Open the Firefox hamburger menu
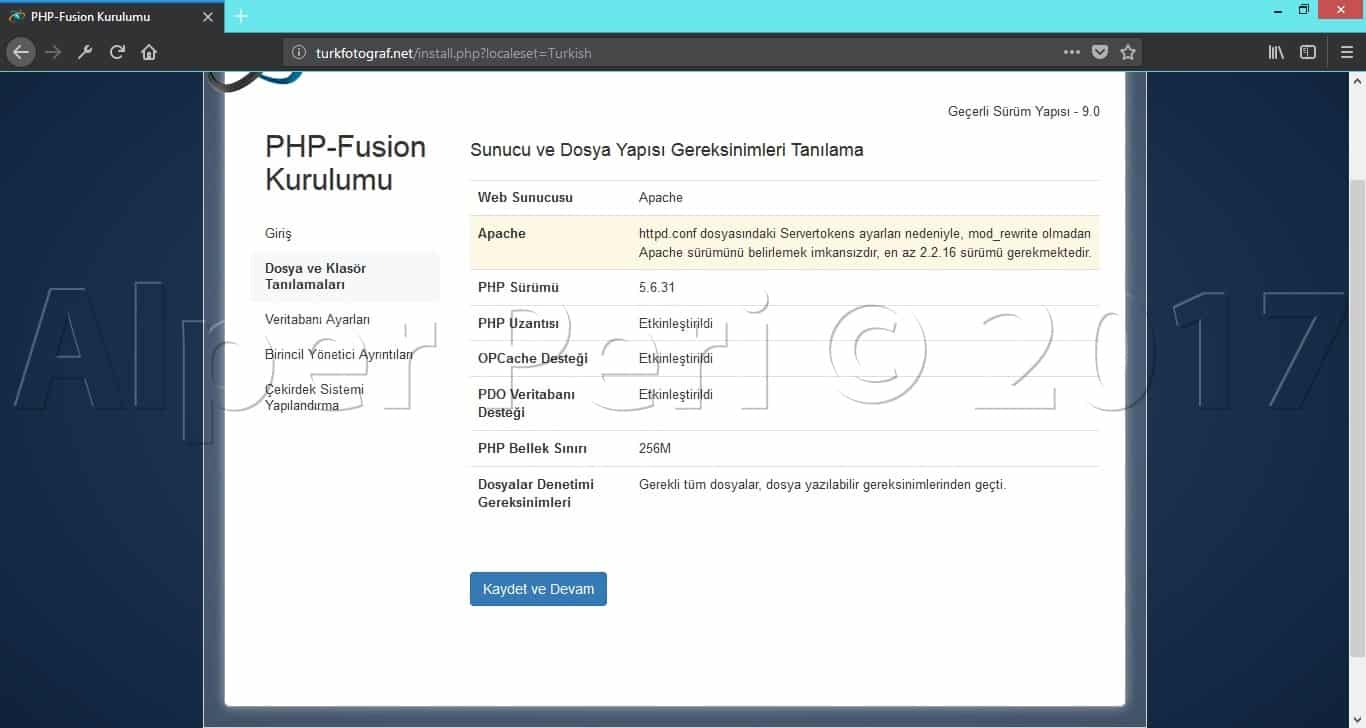The height and width of the screenshot is (728, 1366). pyautogui.click(x=1347, y=52)
